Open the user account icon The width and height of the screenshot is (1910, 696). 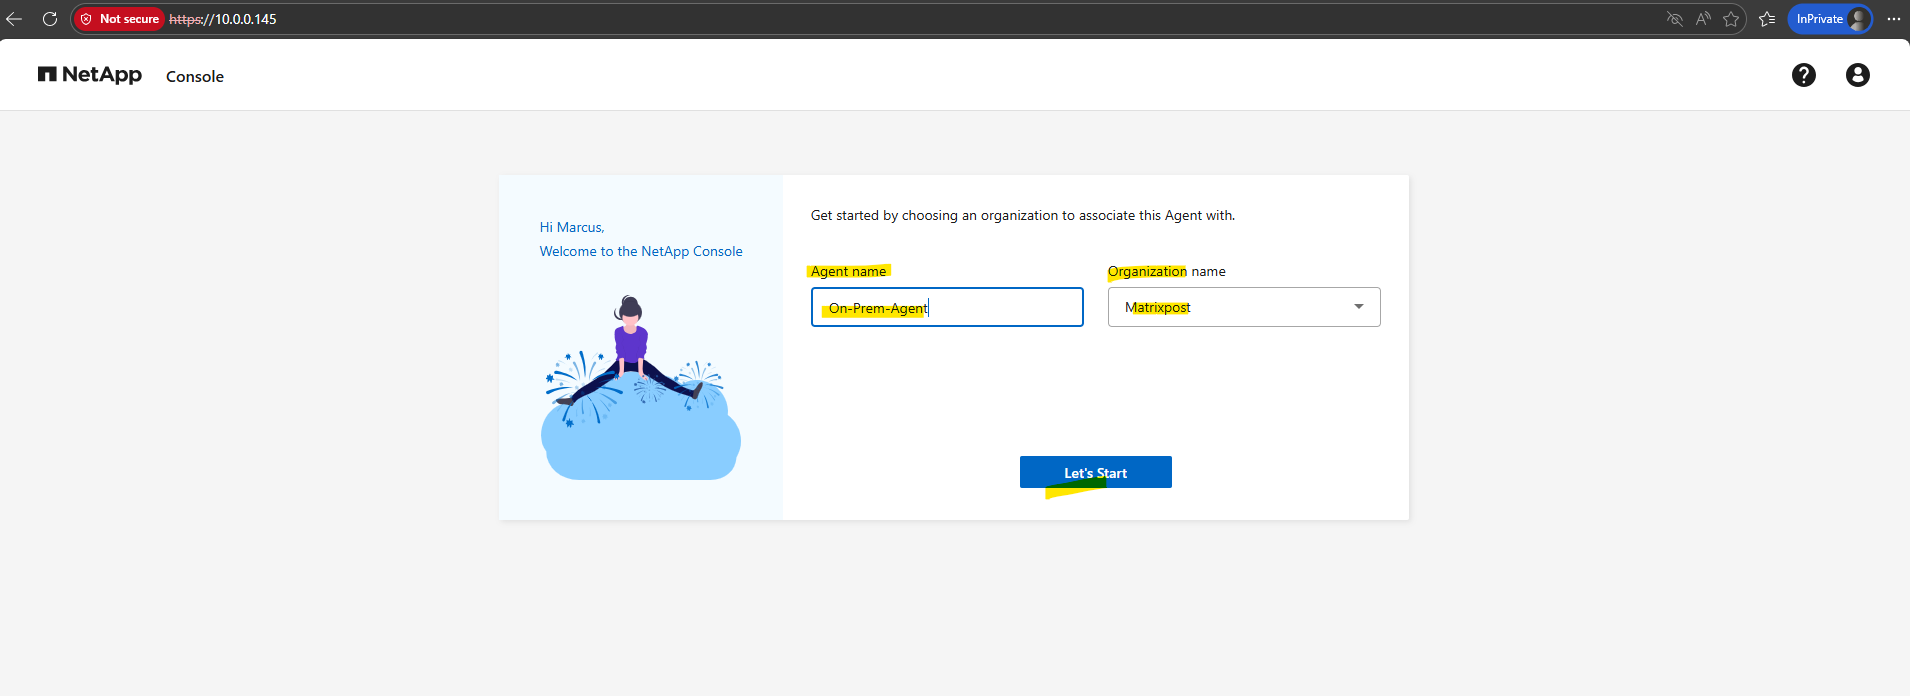pyautogui.click(x=1858, y=75)
